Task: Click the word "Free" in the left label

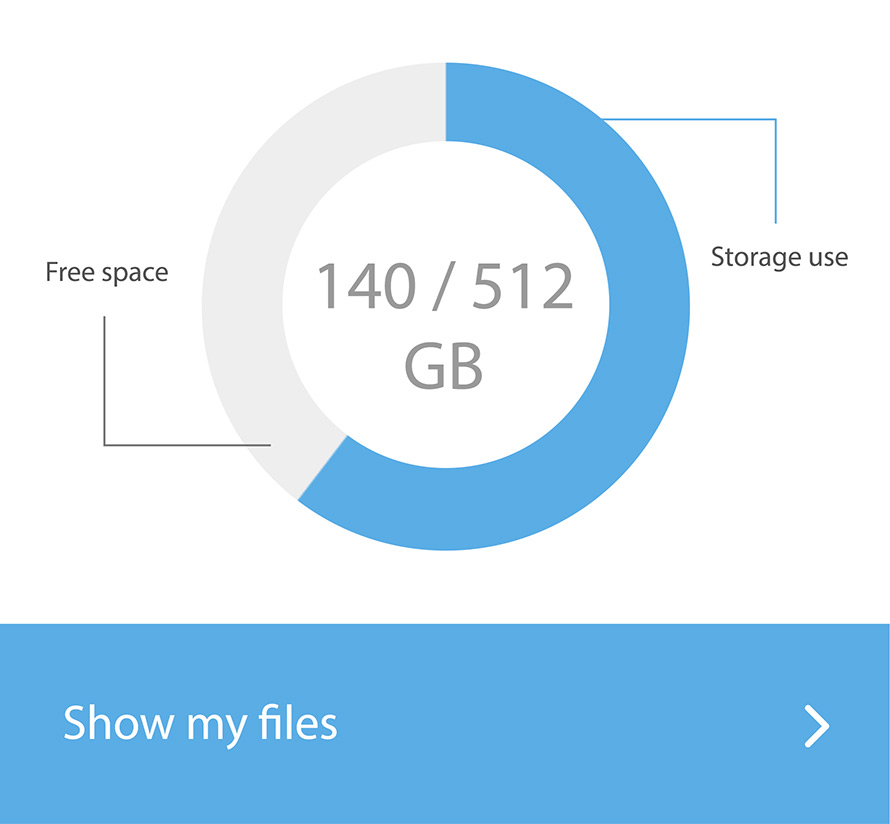Action: 70,272
